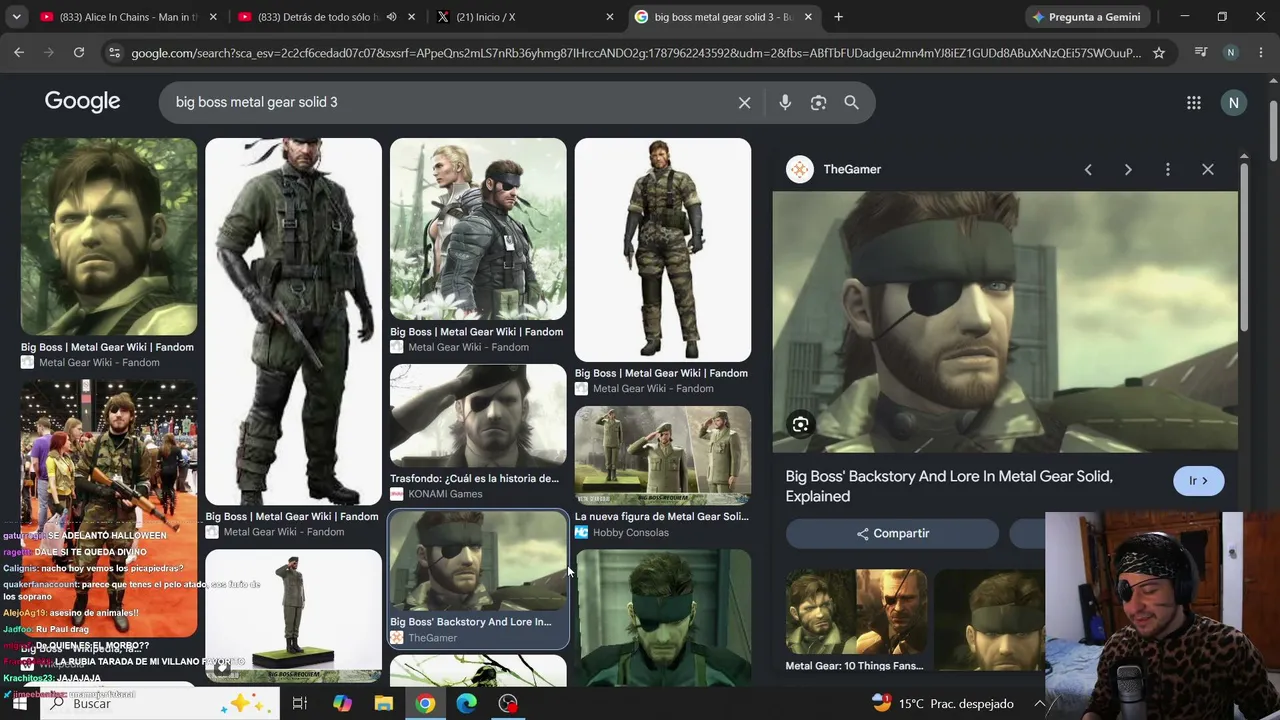Search by image with the Google Lens icon
Image resolution: width=1280 pixels, height=720 pixels.
point(818,102)
